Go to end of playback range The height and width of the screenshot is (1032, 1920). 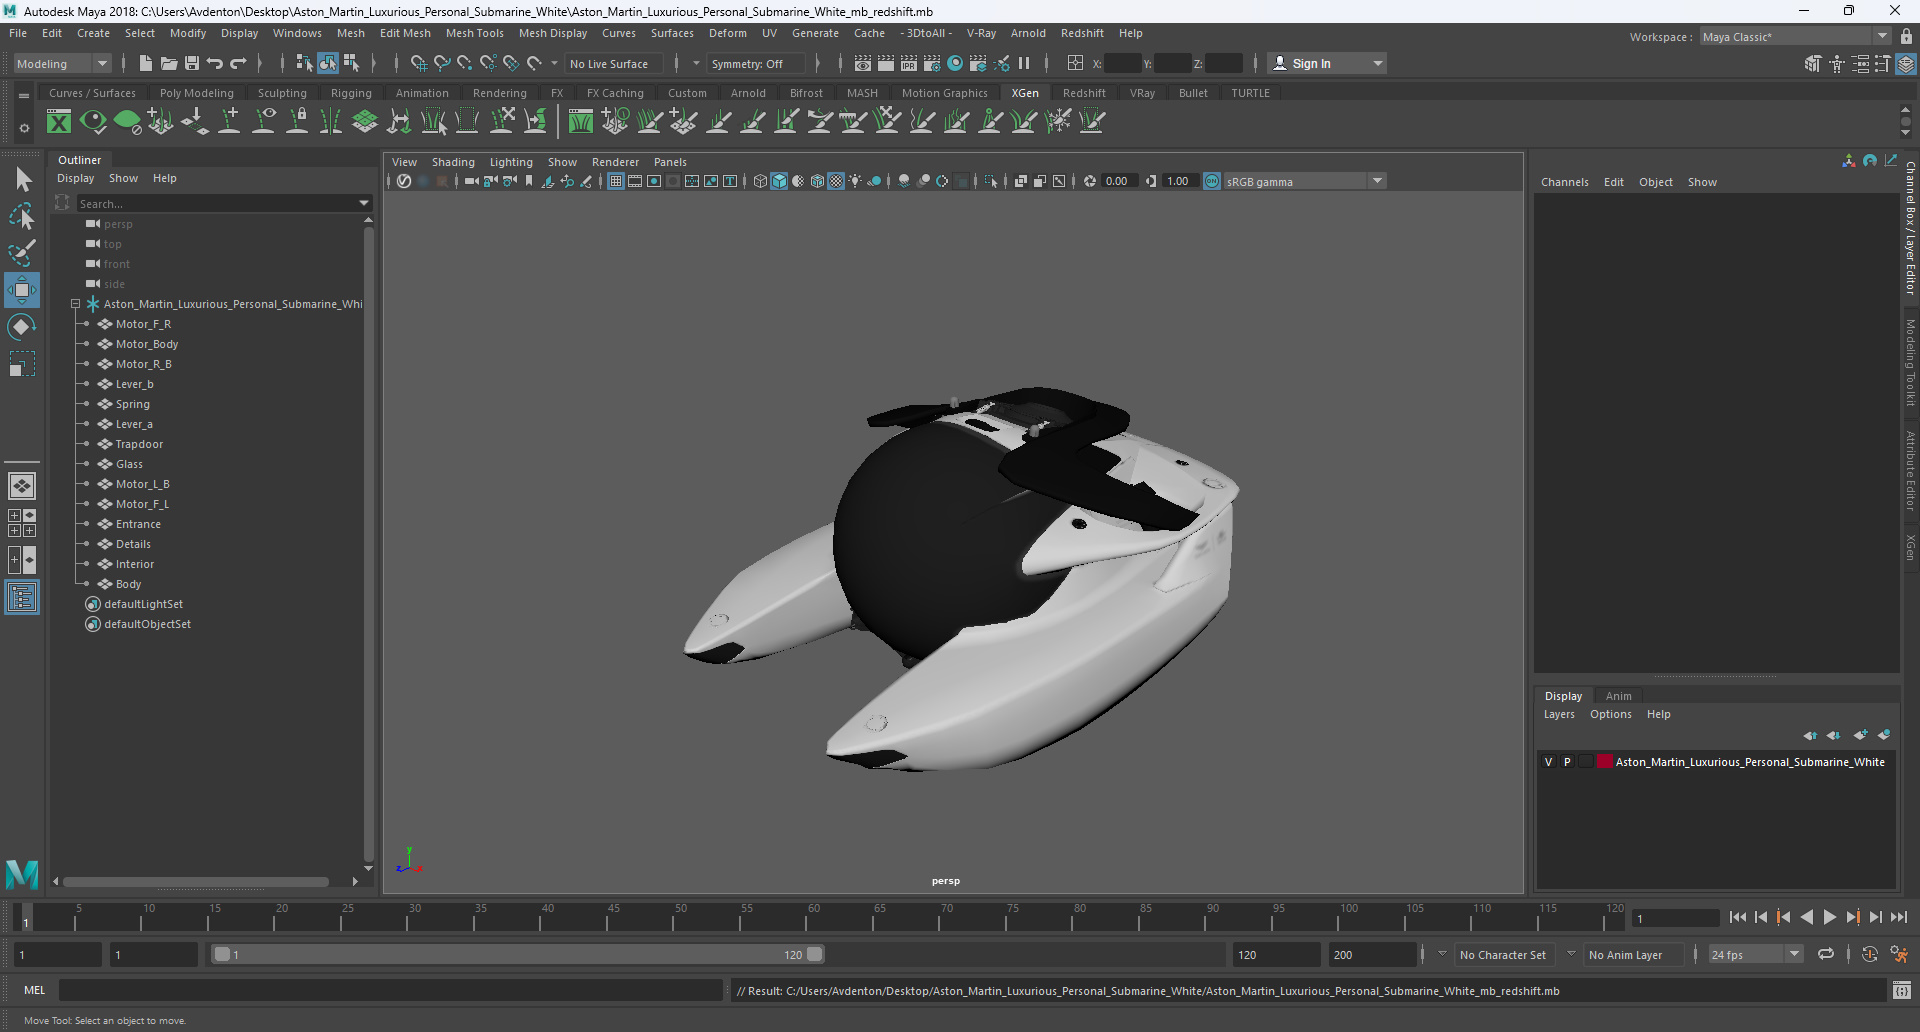[1898, 917]
